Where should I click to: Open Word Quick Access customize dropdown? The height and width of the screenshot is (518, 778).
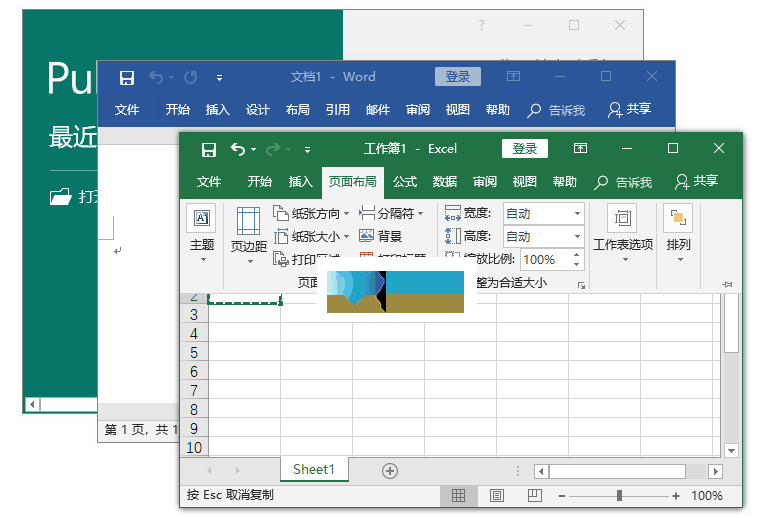pos(219,78)
